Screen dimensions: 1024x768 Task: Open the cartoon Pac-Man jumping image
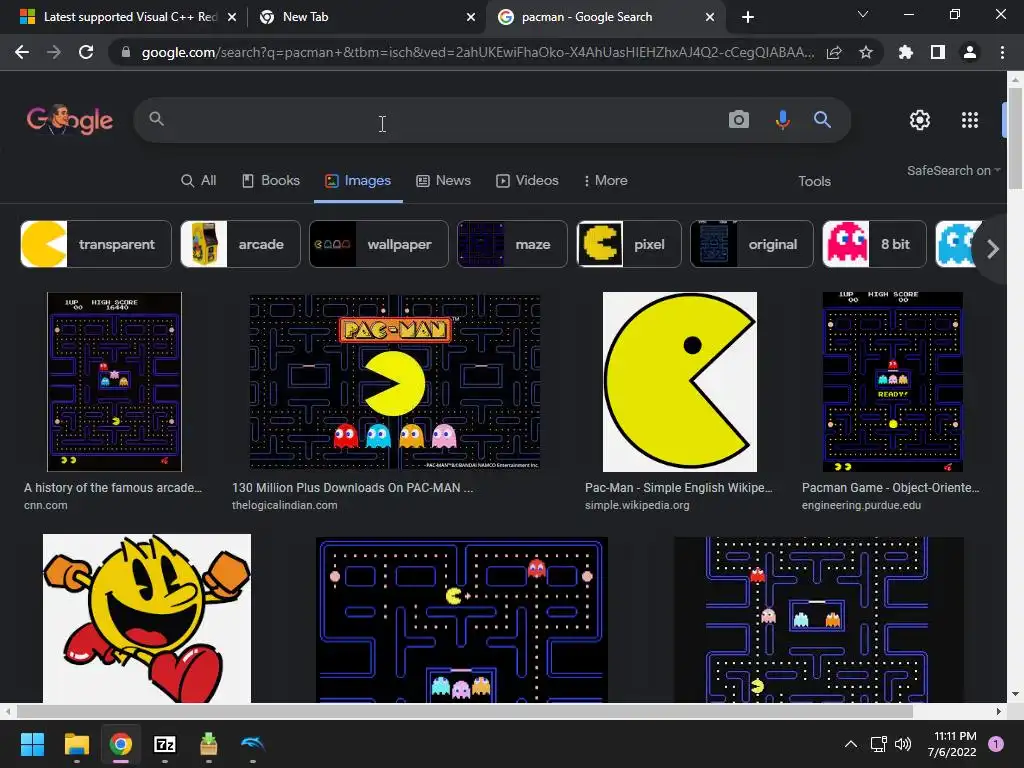[147, 618]
